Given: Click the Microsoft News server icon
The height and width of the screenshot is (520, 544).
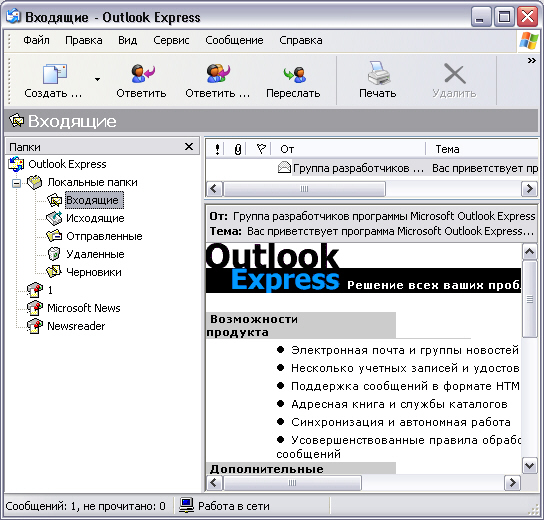Looking at the screenshot, I should 35,308.
